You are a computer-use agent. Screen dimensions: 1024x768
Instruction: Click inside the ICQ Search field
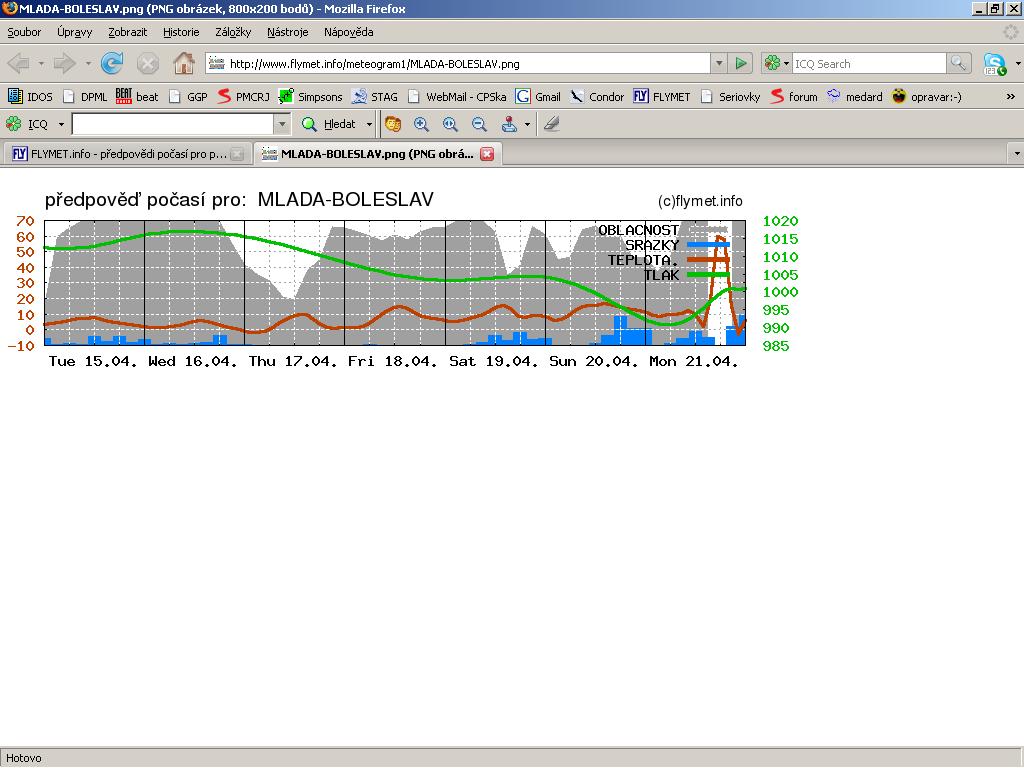tap(868, 63)
